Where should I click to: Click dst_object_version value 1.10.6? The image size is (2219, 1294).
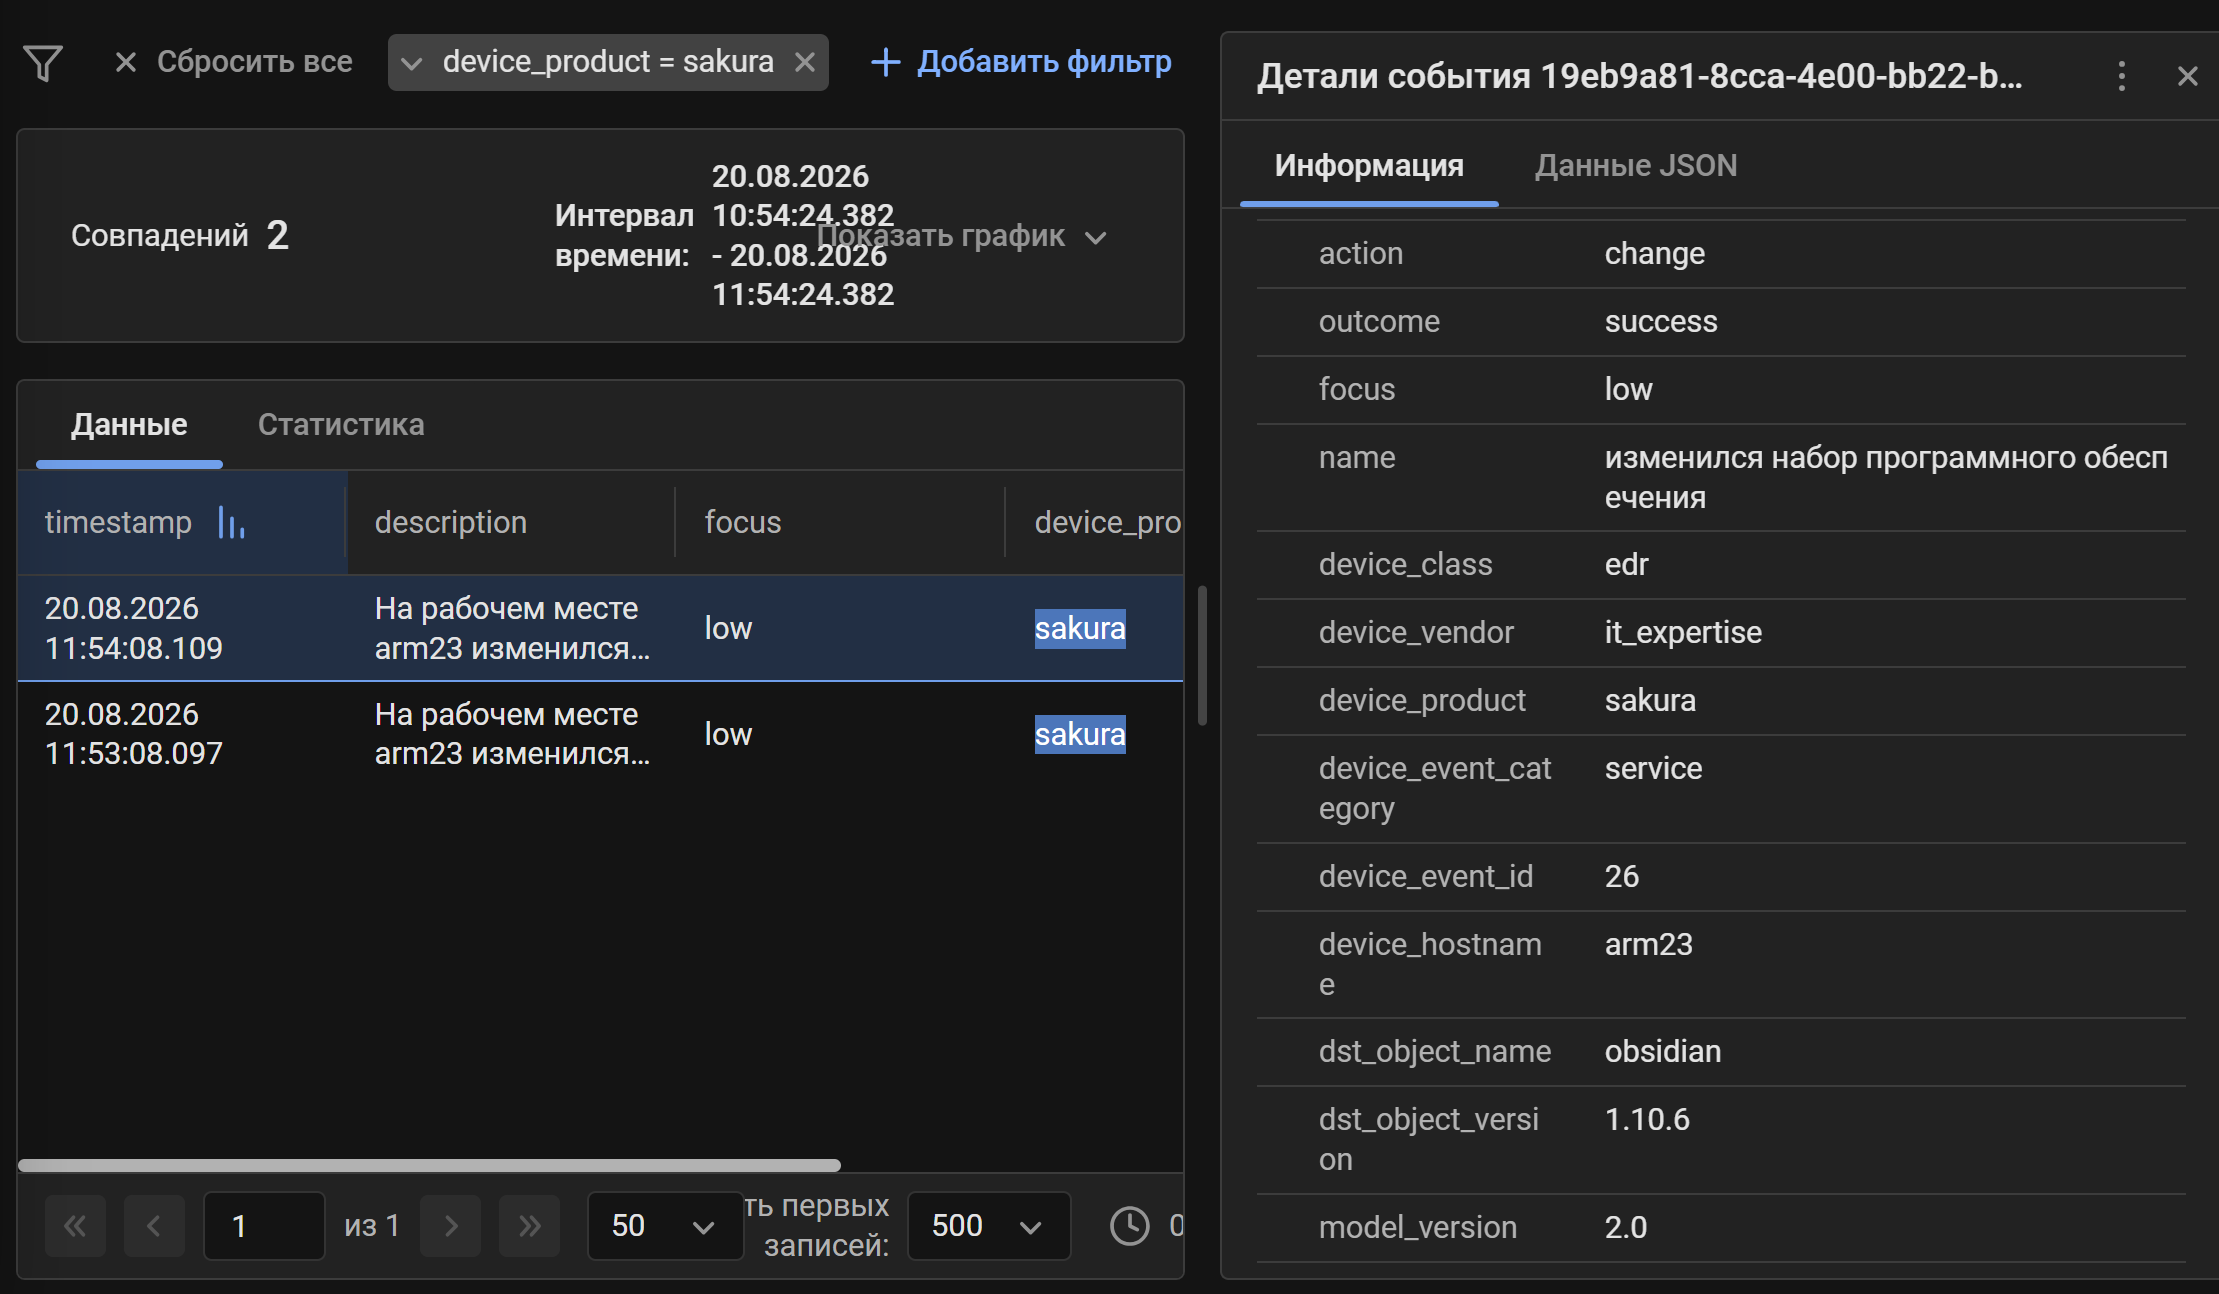pos(1647,1120)
